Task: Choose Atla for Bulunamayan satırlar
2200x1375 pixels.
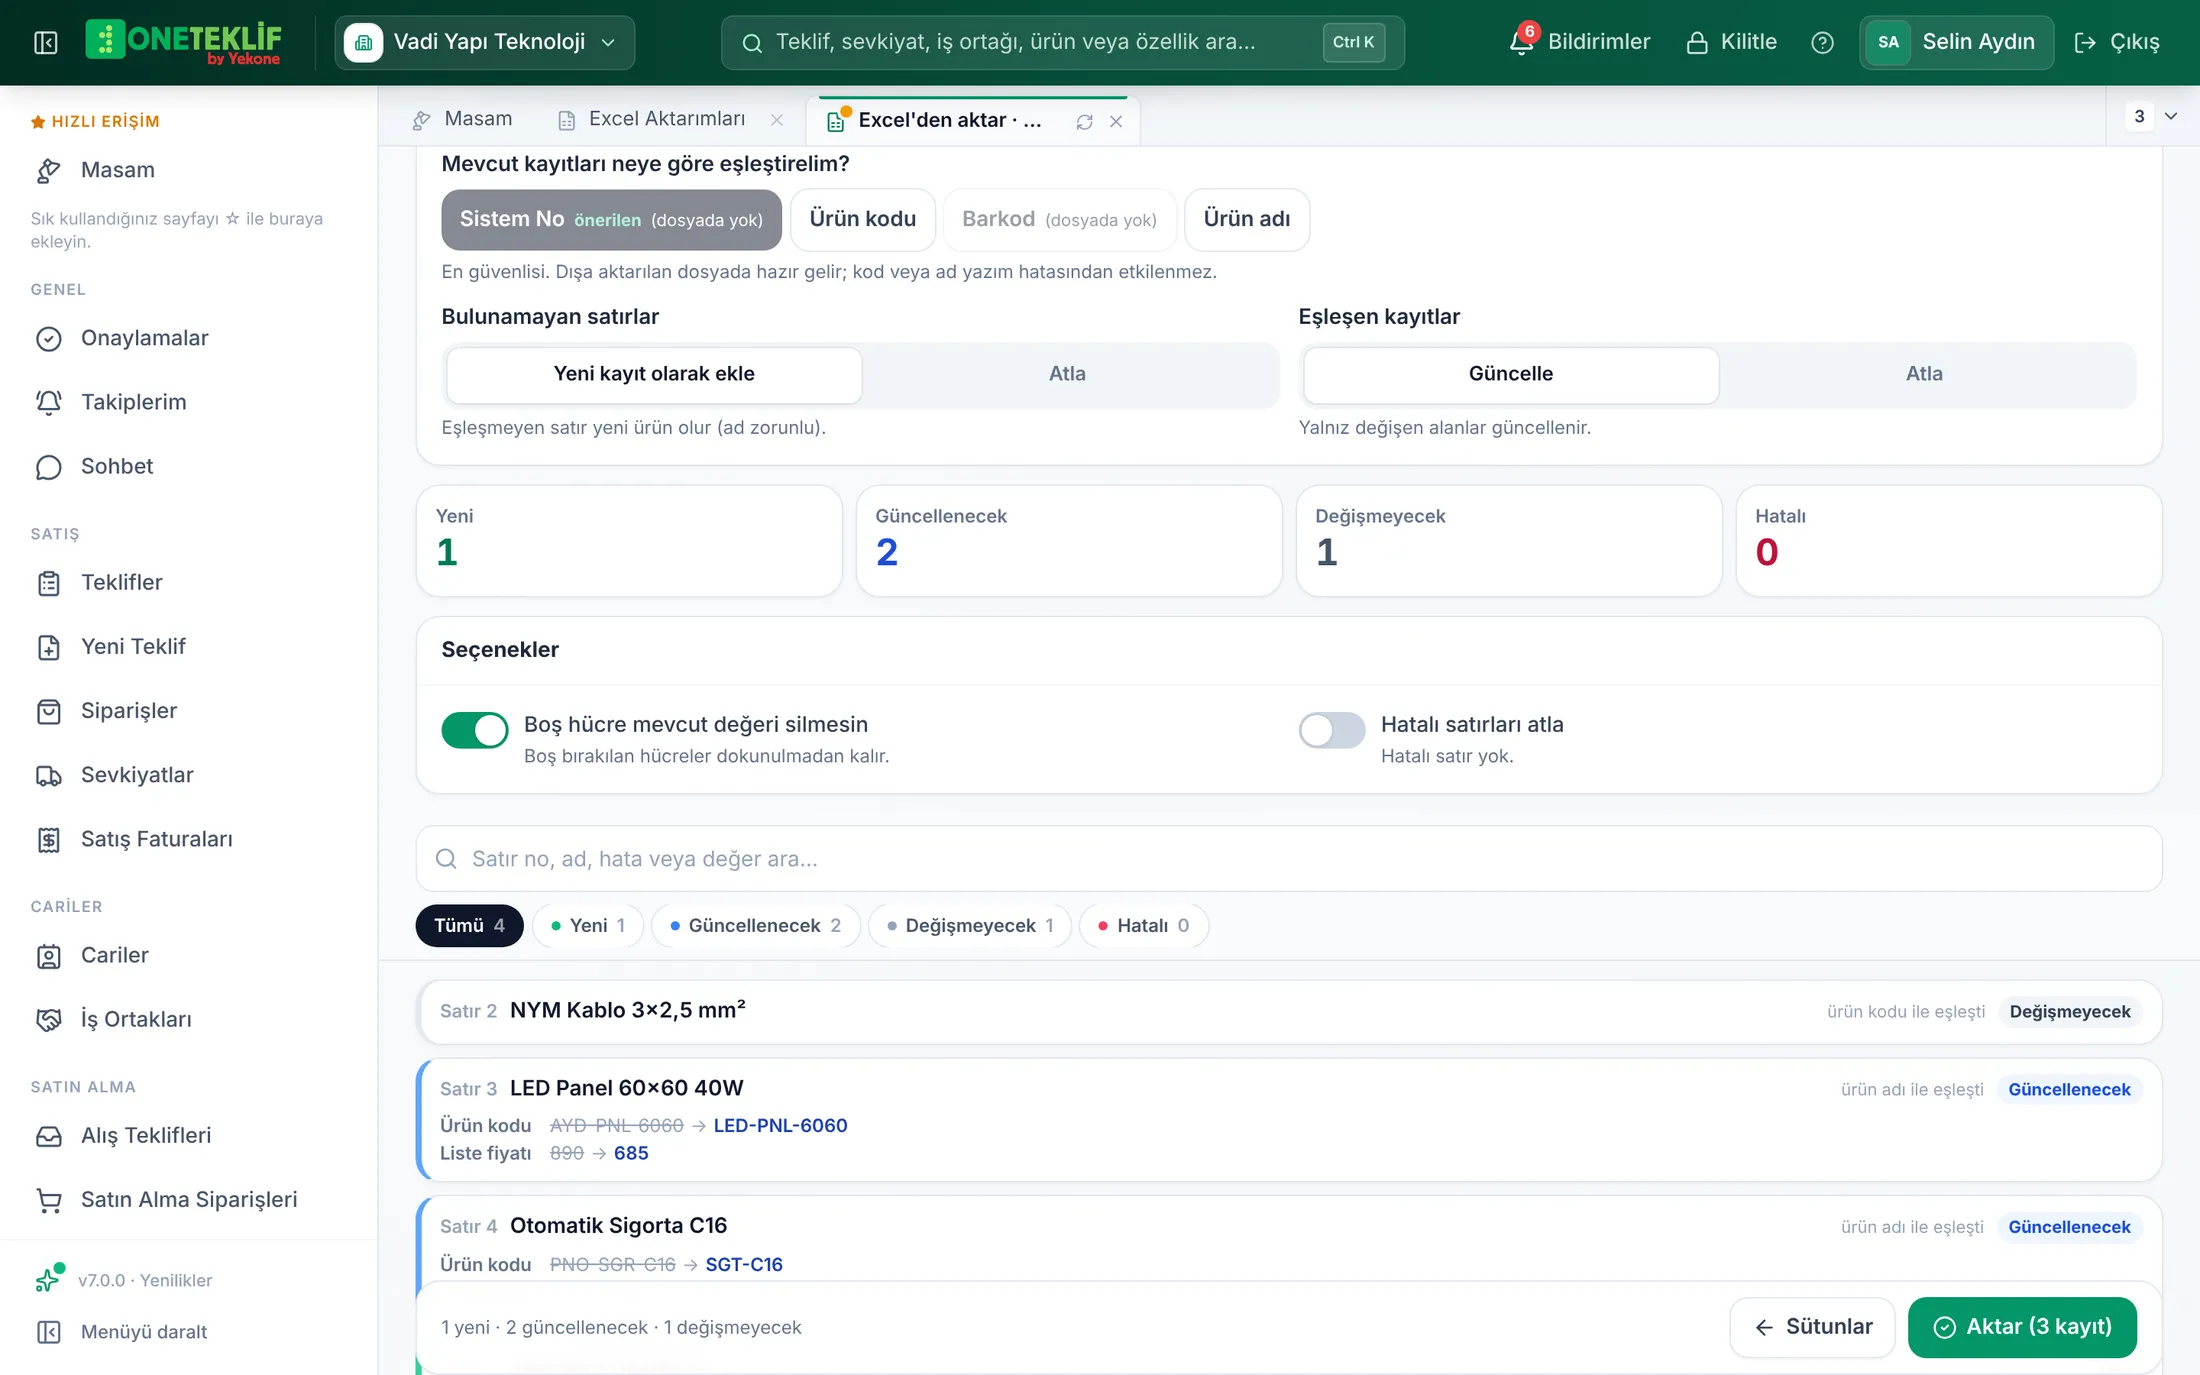Action: (1067, 374)
